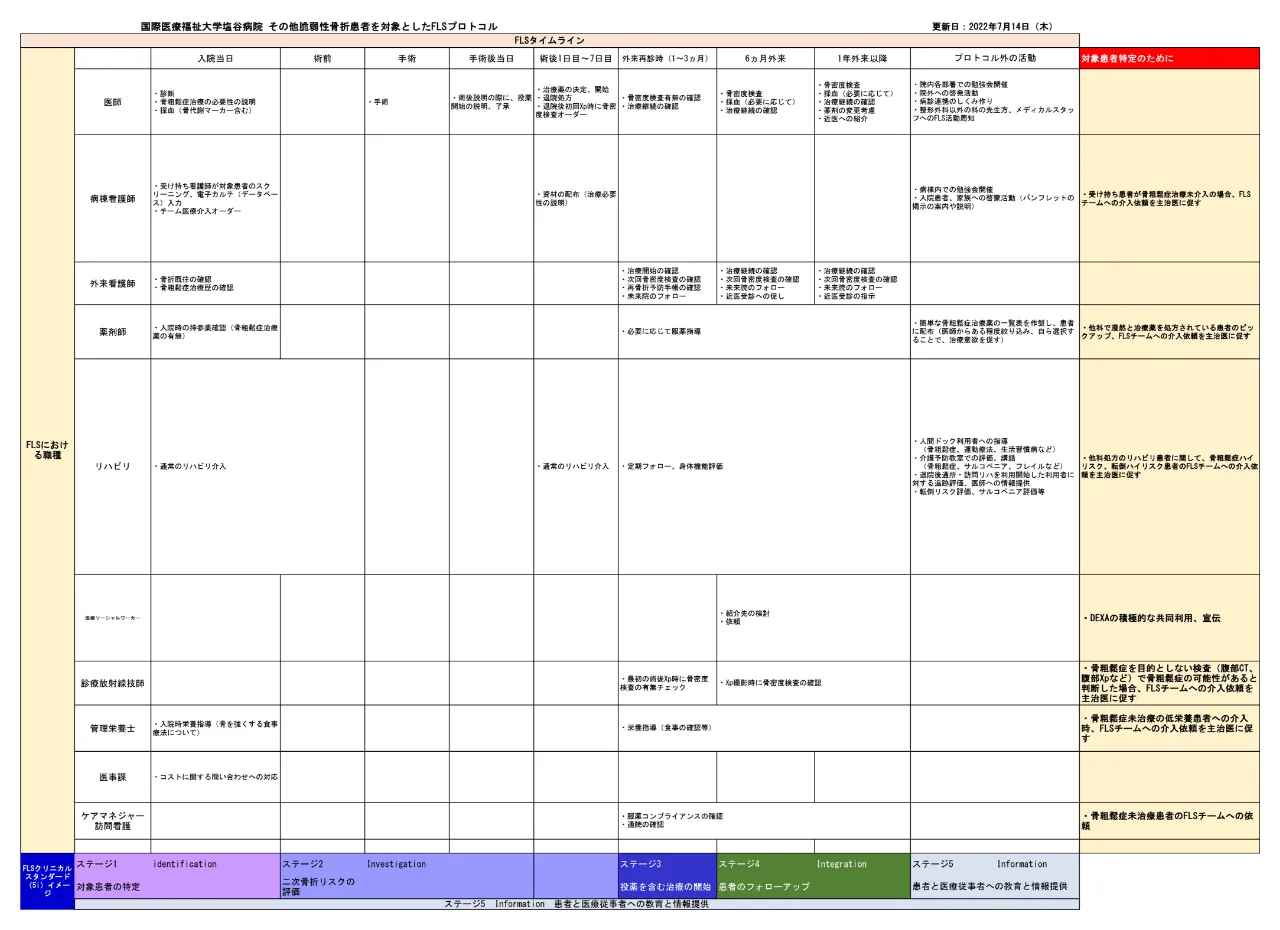Image resolution: width=1280 pixels, height=930 pixels.
Task: Click the 診療放射線技師 row label
Action: click(113, 683)
